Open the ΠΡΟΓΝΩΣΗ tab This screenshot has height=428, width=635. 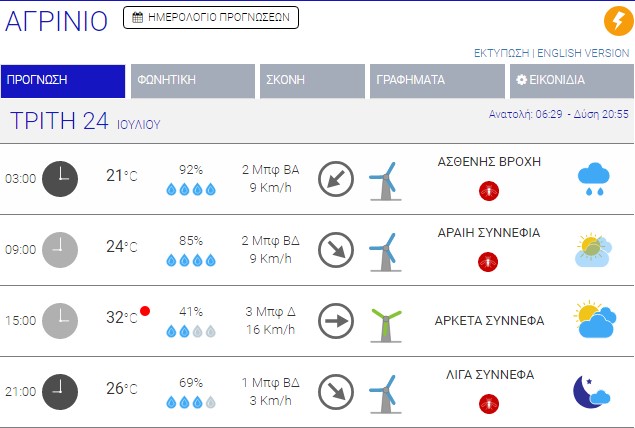tap(63, 81)
